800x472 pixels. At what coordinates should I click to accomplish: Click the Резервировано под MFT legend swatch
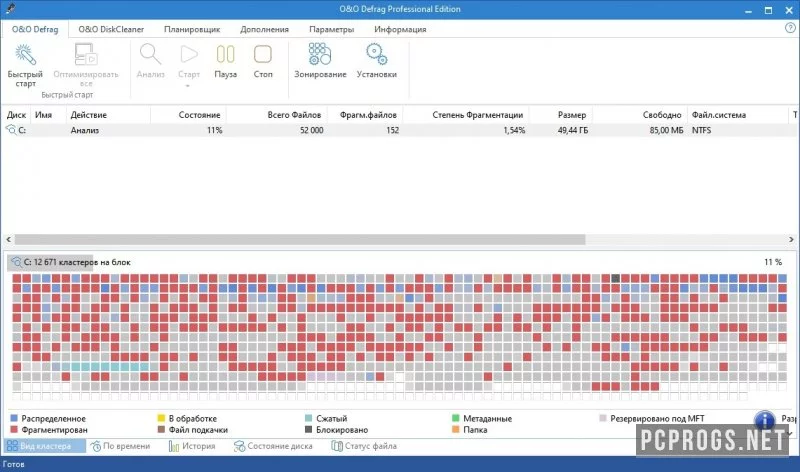click(603, 418)
